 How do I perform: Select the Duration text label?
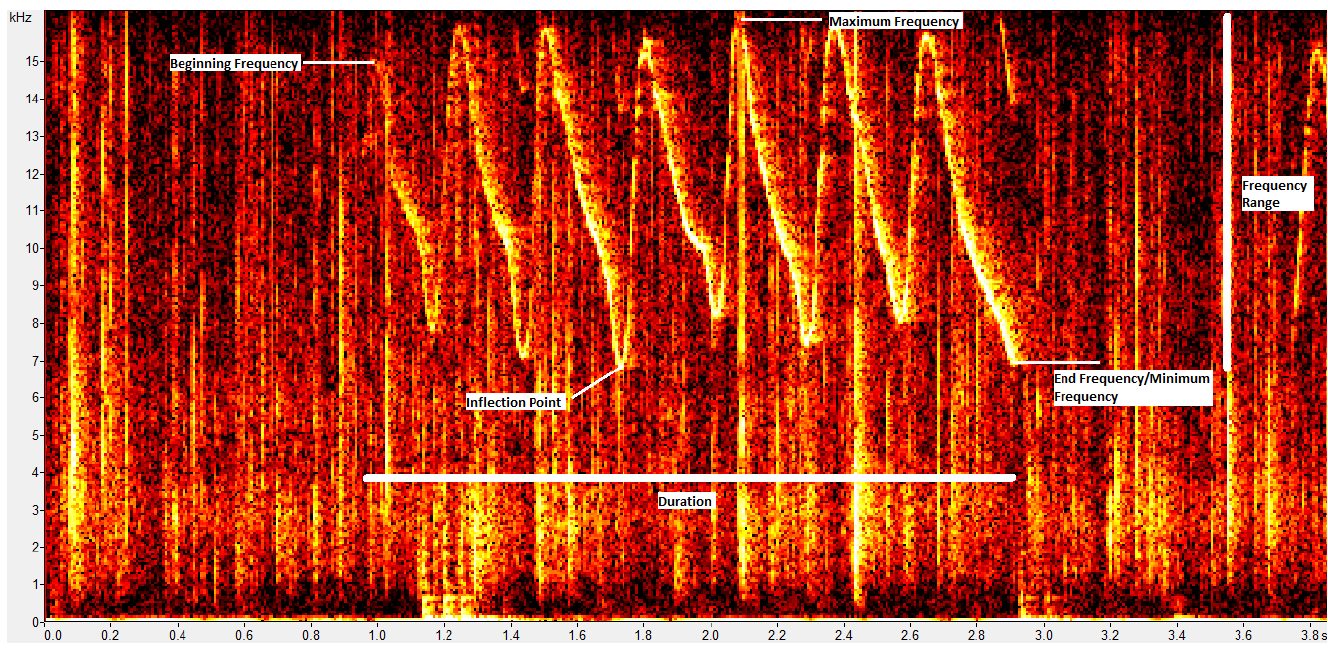click(x=685, y=501)
